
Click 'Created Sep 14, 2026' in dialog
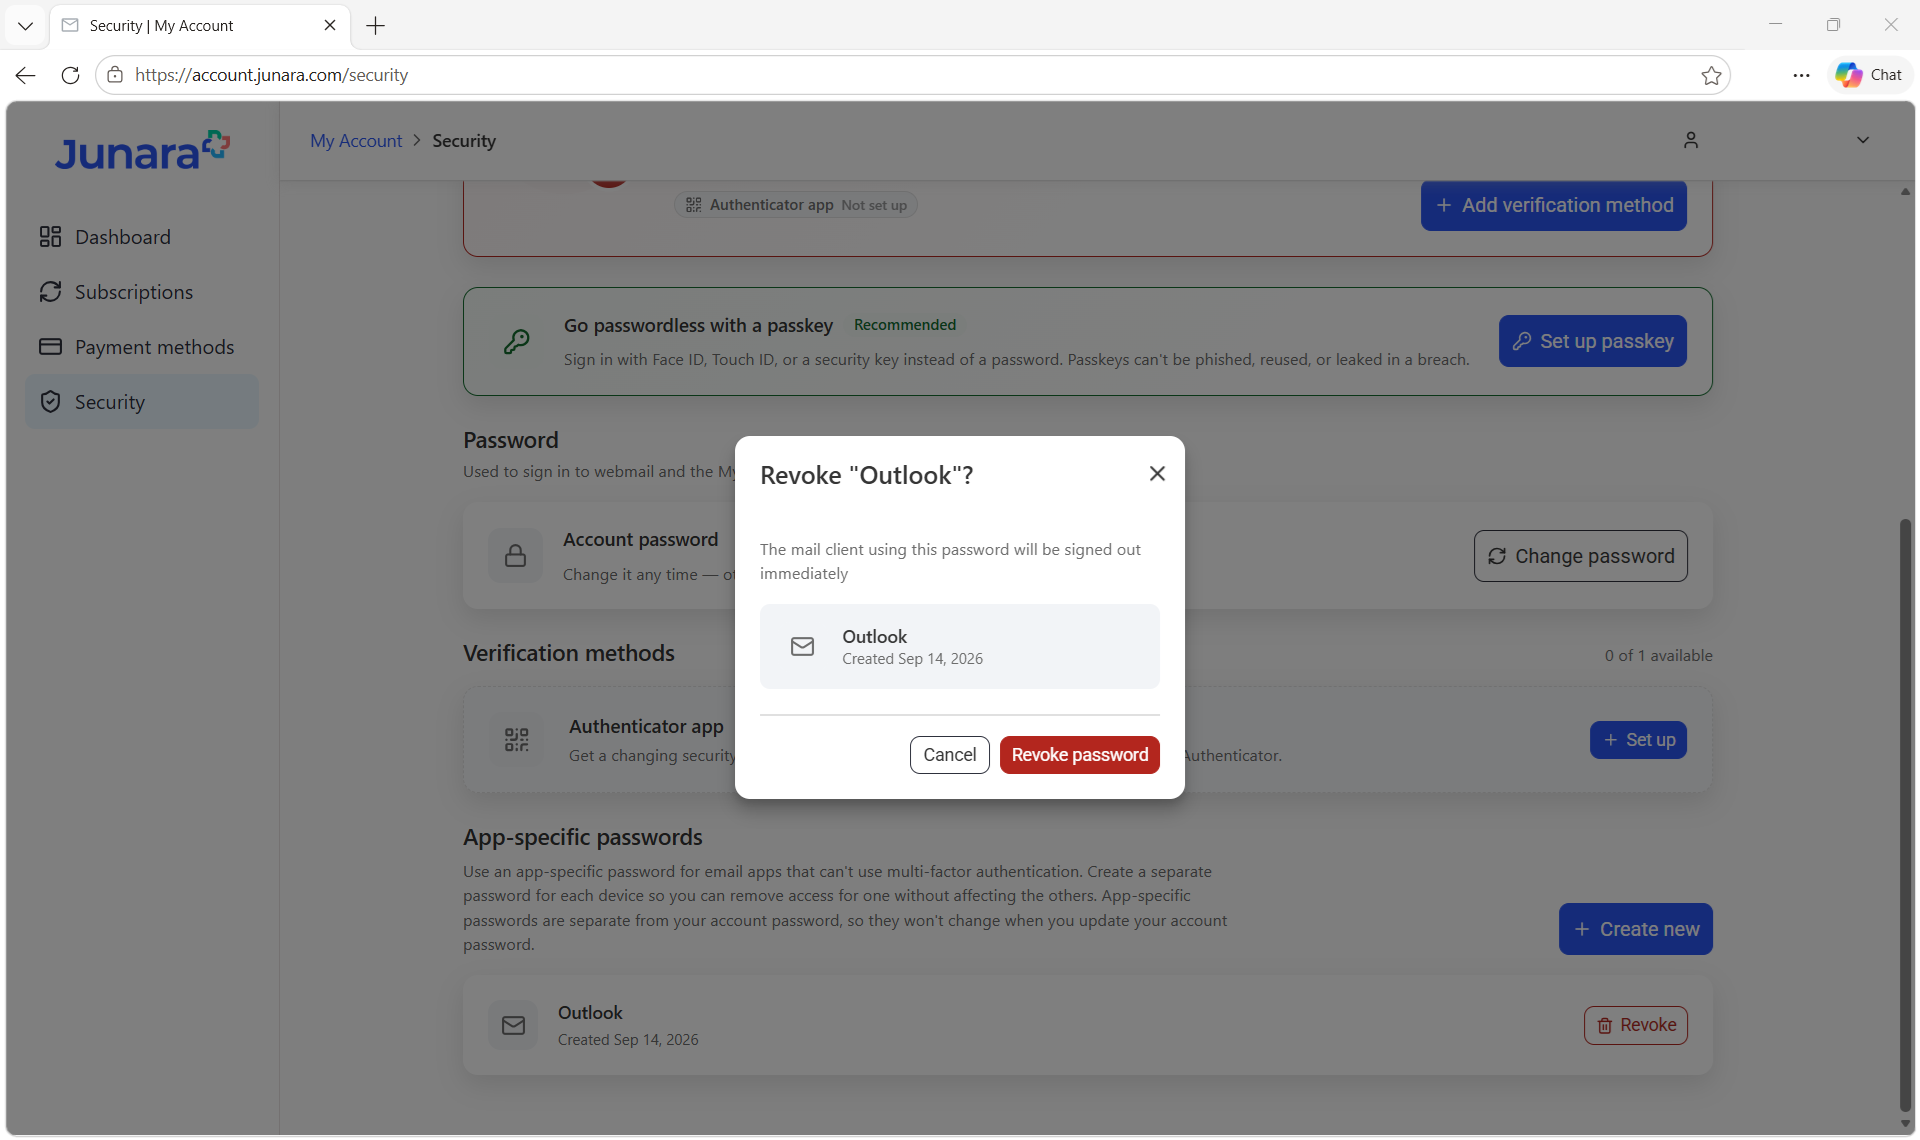(x=912, y=659)
